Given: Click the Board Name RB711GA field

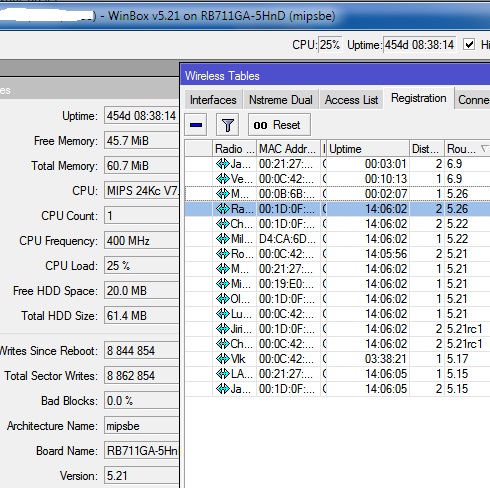Looking at the screenshot, I should 142,451.
